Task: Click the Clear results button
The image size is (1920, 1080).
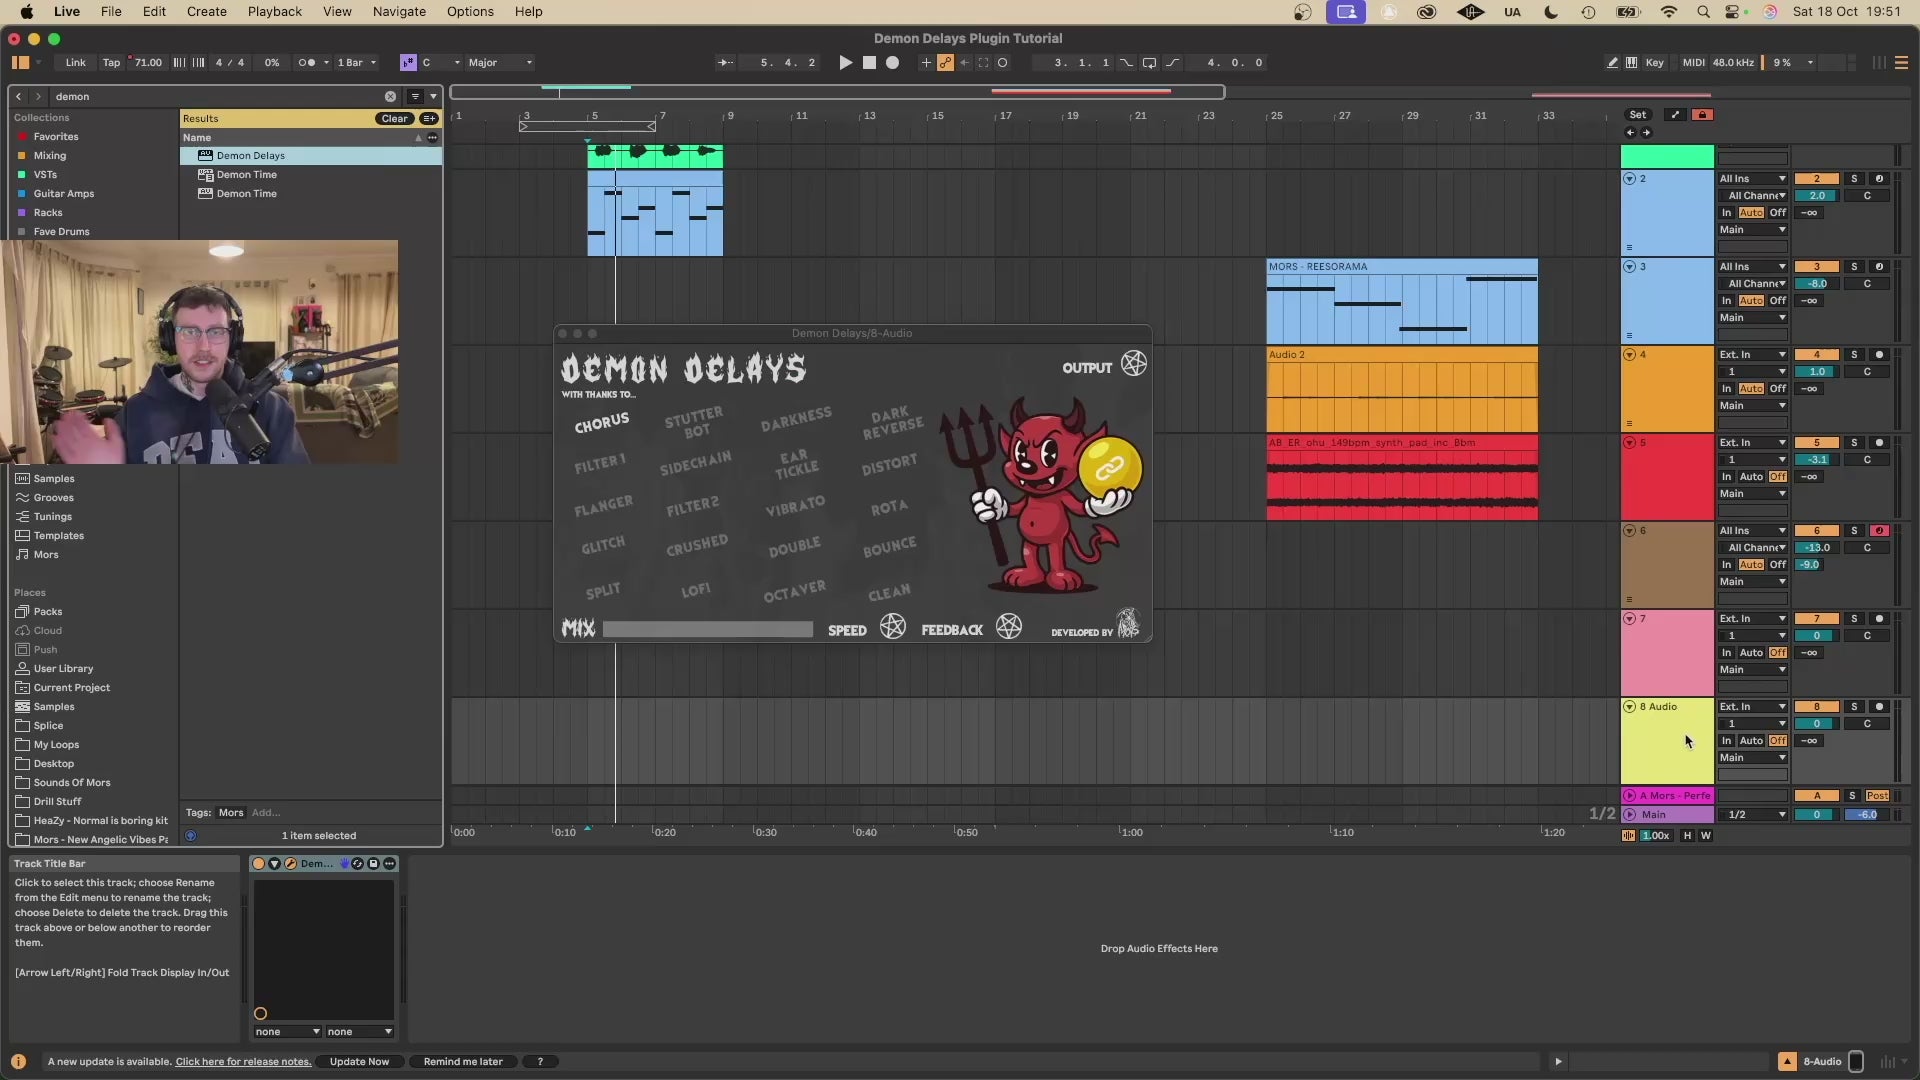Action: 395,118
